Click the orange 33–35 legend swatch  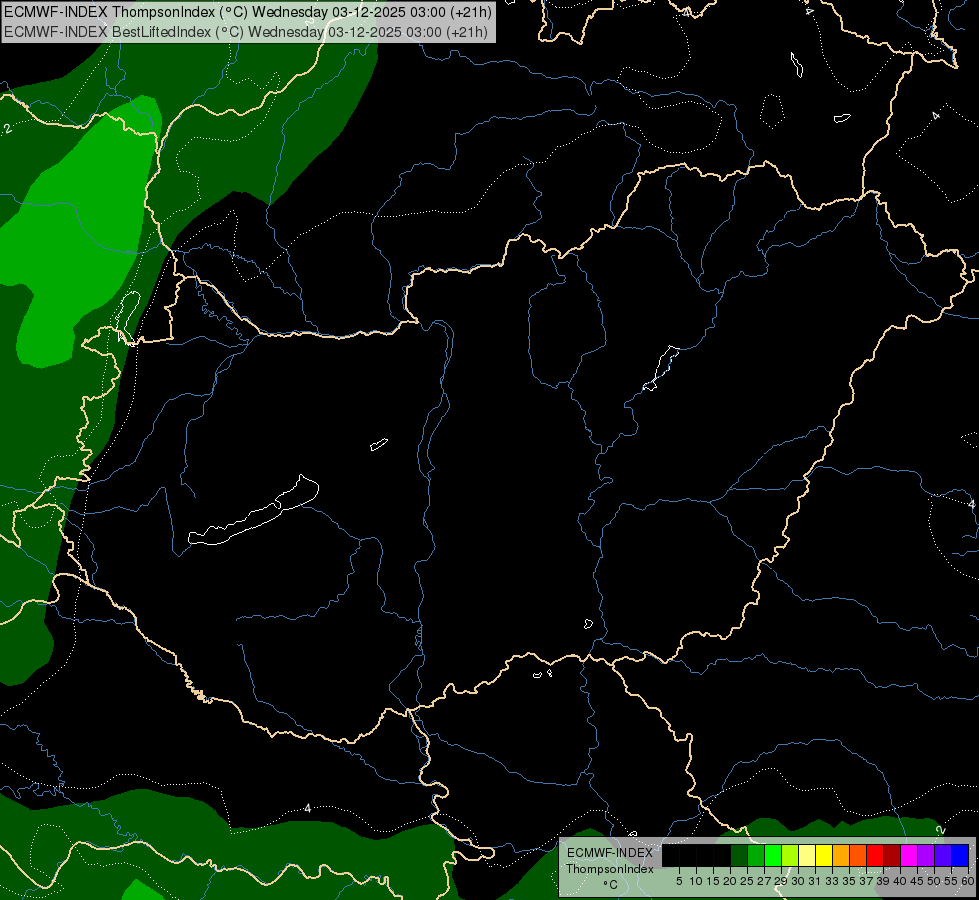(x=841, y=855)
